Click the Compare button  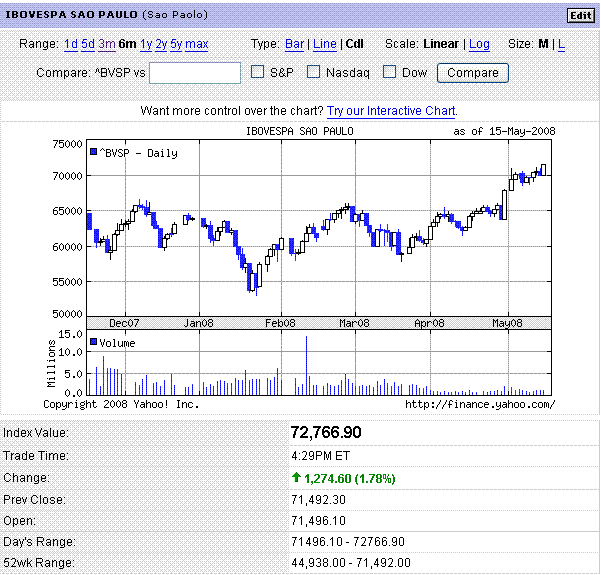click(473, 73)
